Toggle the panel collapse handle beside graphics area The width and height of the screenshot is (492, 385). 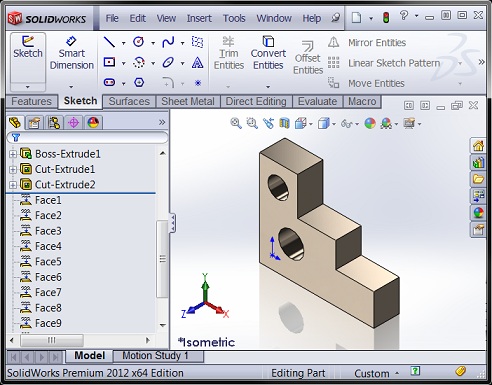173,223
